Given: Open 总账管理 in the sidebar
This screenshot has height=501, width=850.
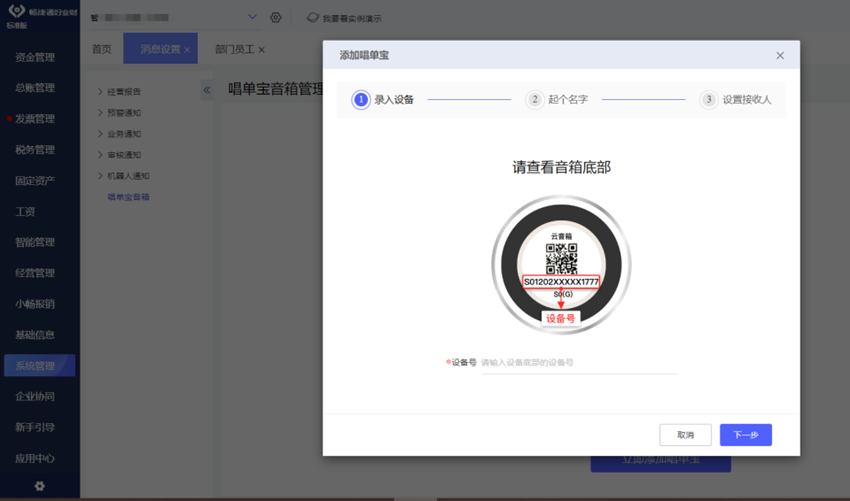Looking at the screenshot, I should 35,87.
